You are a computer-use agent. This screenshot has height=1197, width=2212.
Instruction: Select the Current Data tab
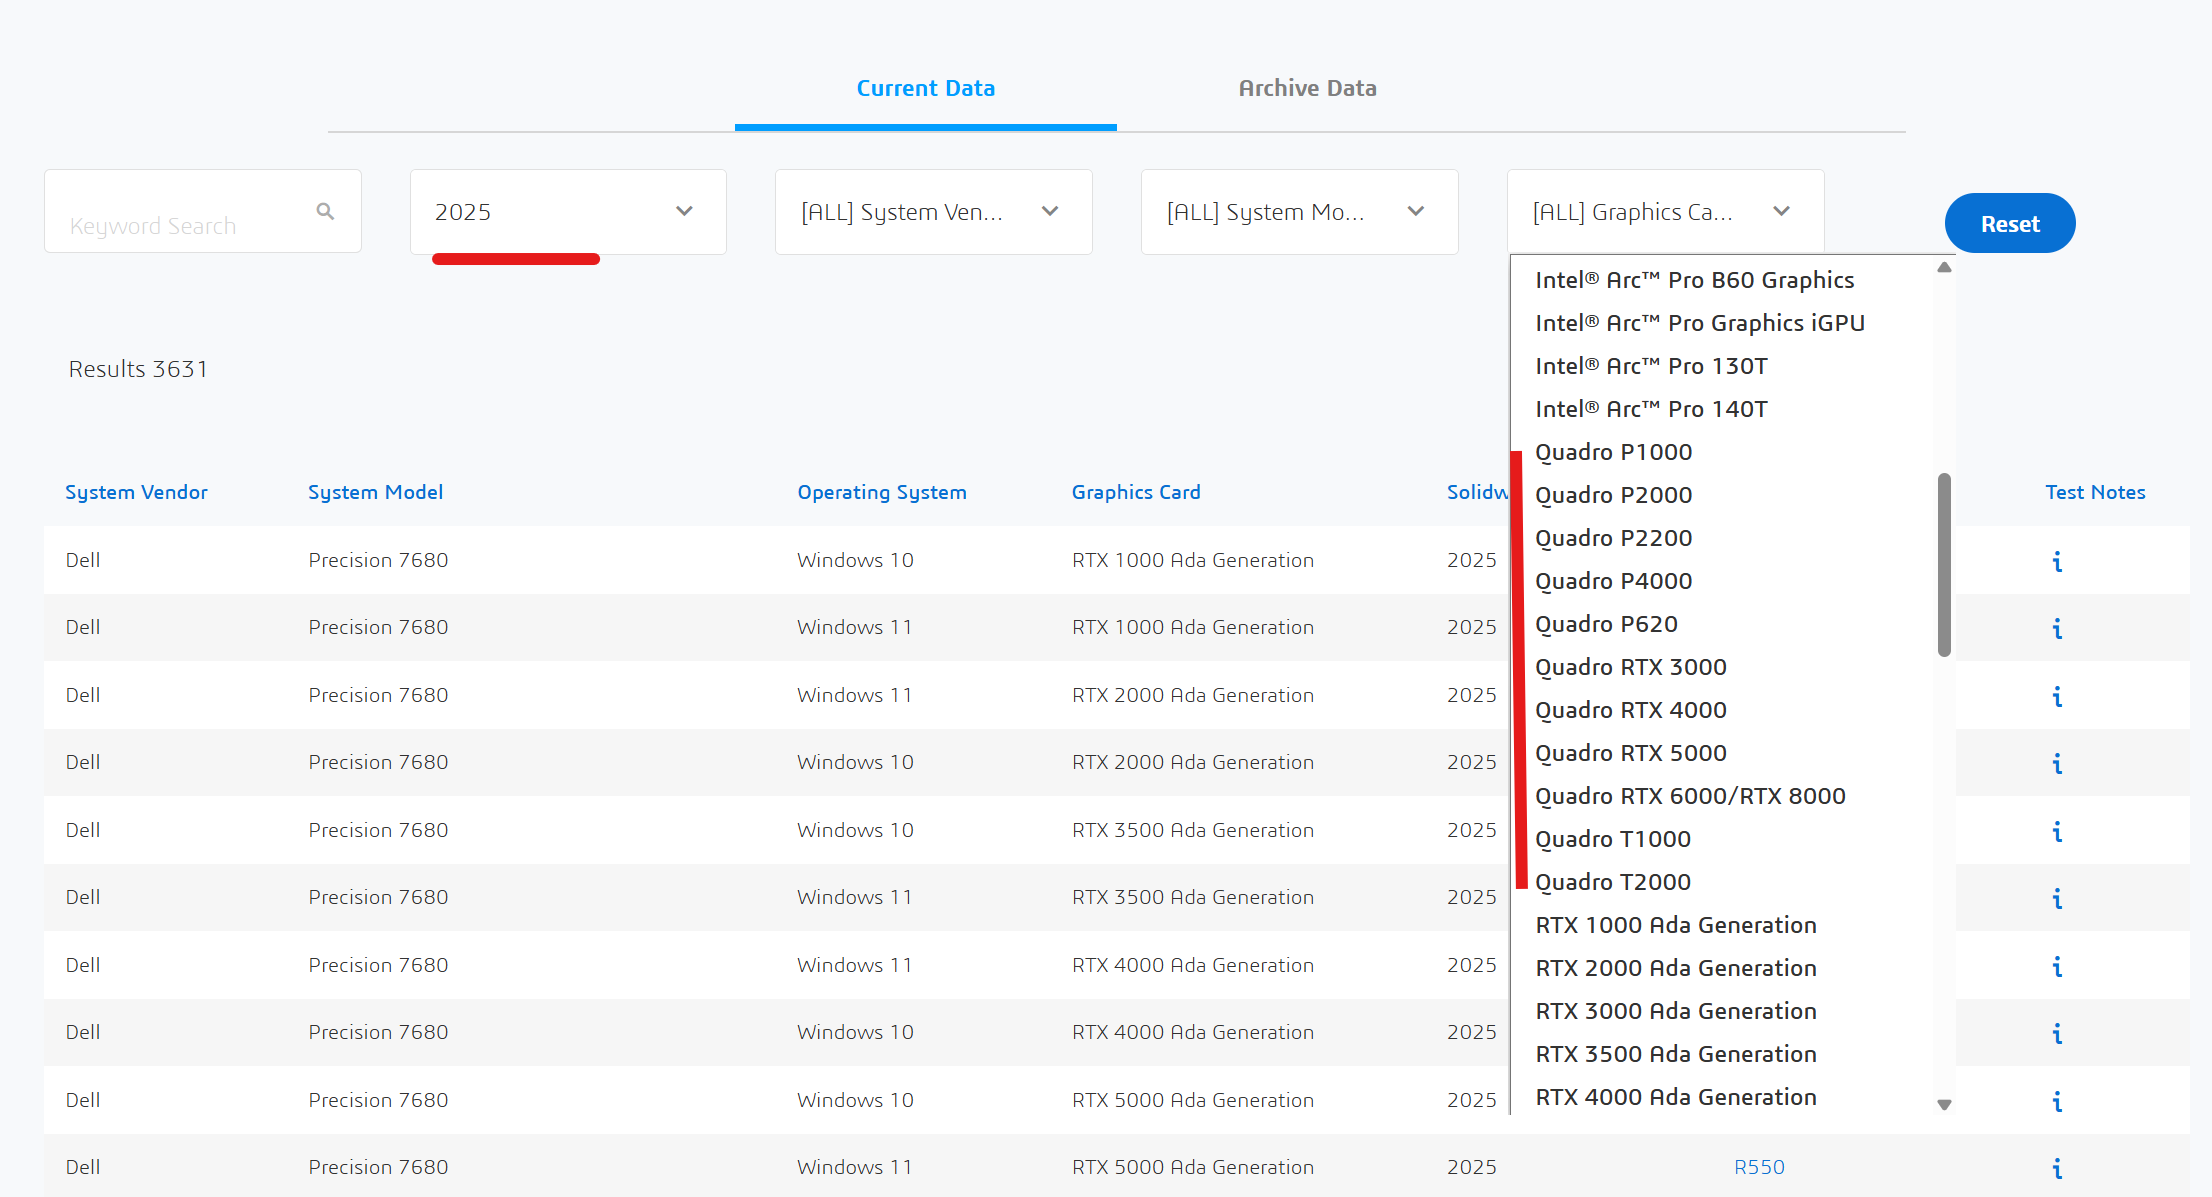pyautogui.click(x=925, y=88)
